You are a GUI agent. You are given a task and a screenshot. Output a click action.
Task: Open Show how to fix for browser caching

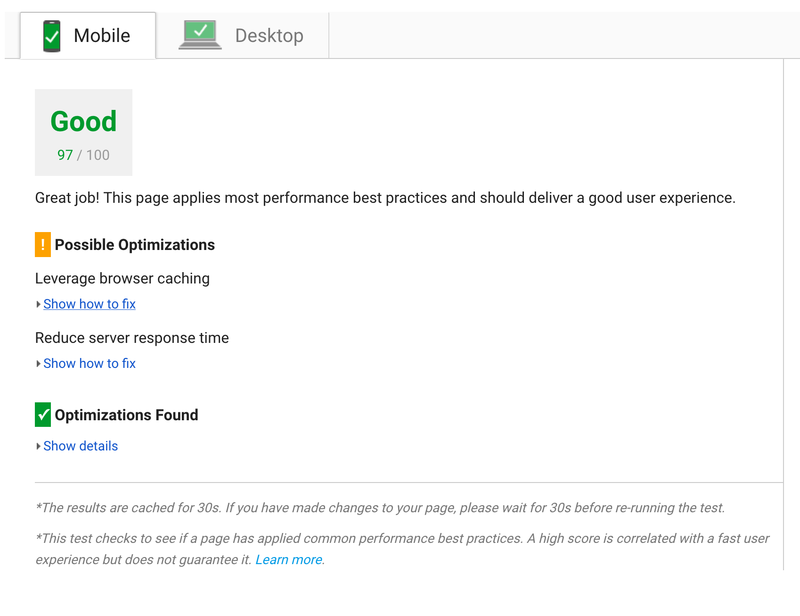89,304
